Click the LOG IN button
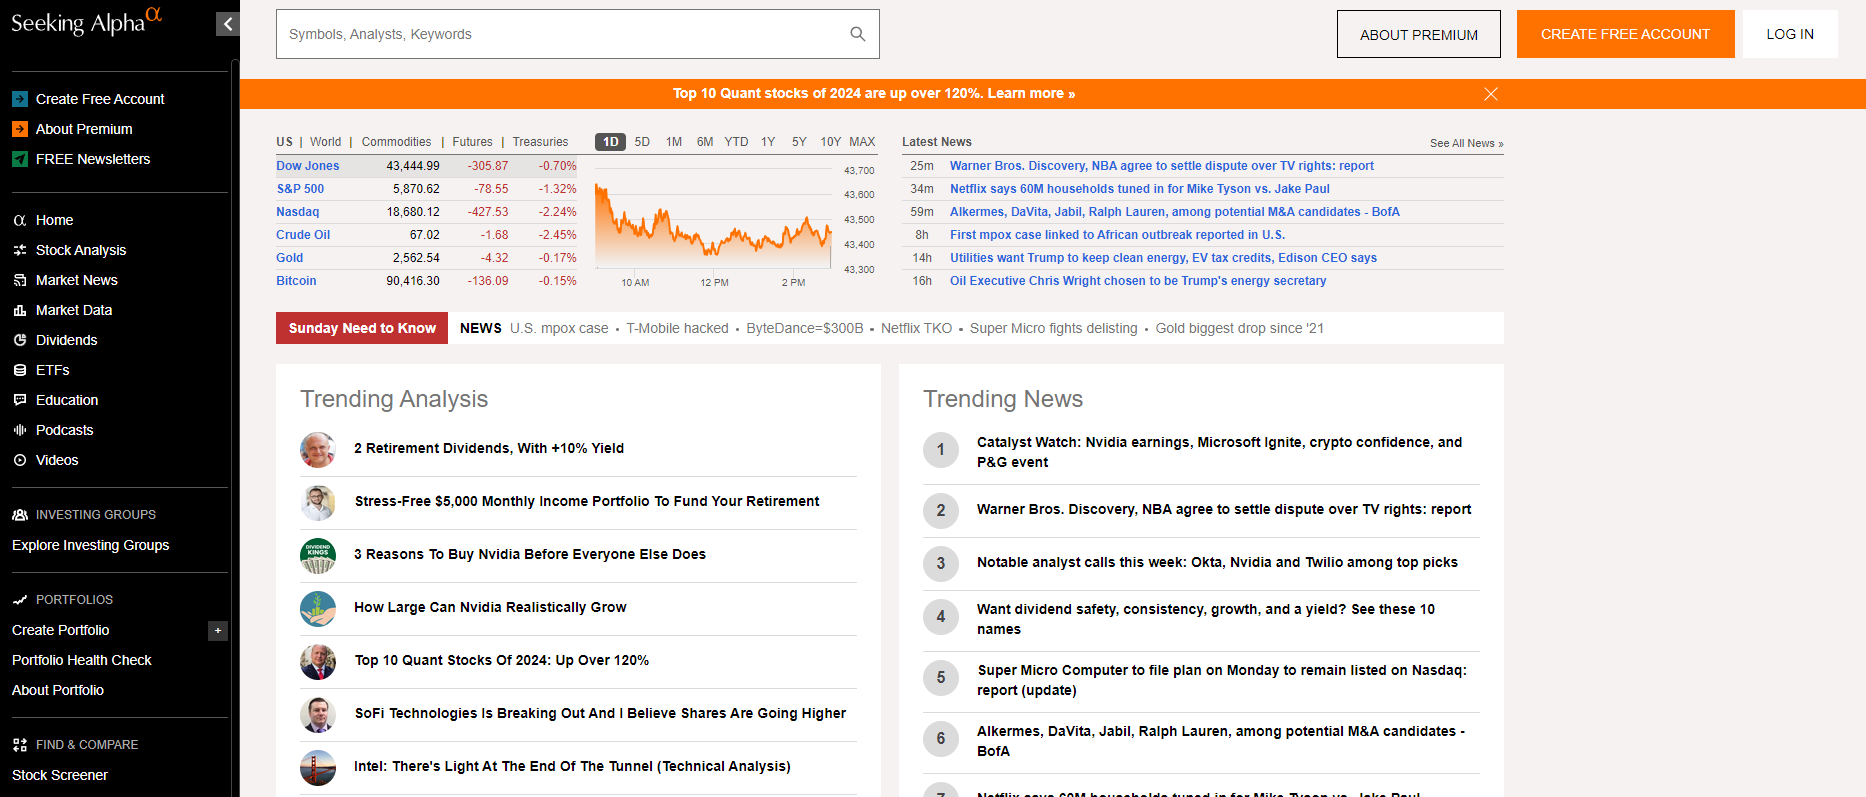Screen dimensions: 1866x797 coord(1790,34)
